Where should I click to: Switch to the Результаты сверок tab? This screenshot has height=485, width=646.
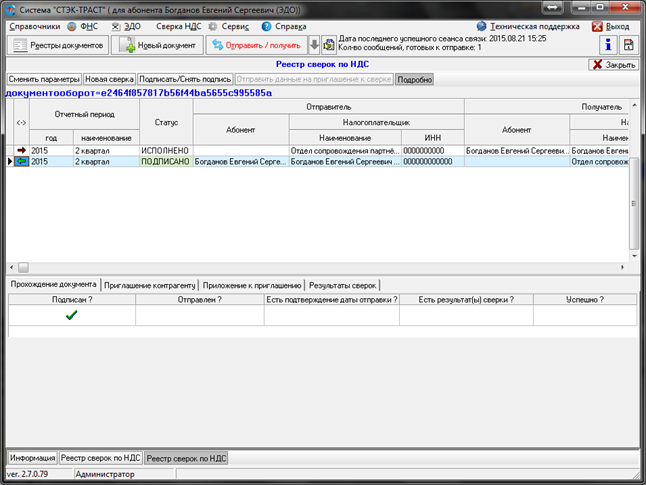pyautogui.click(x=342, y=285)
